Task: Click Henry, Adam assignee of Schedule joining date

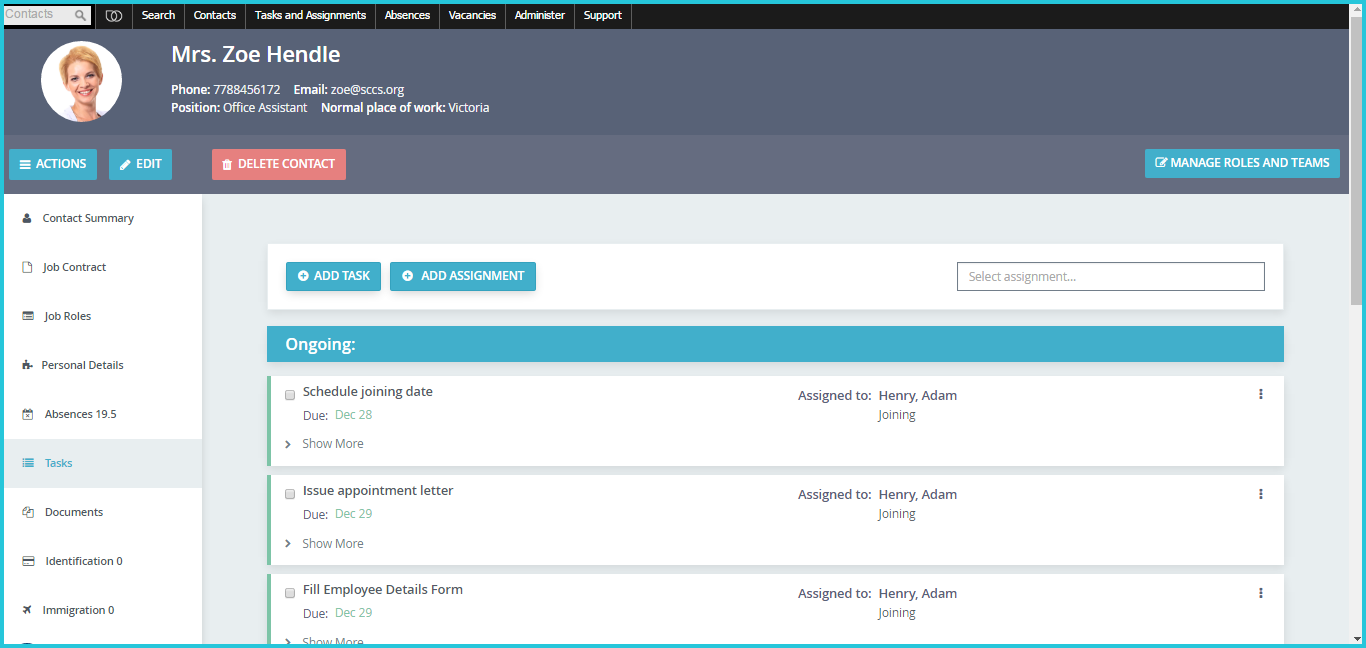Action: pyautogui.click(x=918, y=395)
